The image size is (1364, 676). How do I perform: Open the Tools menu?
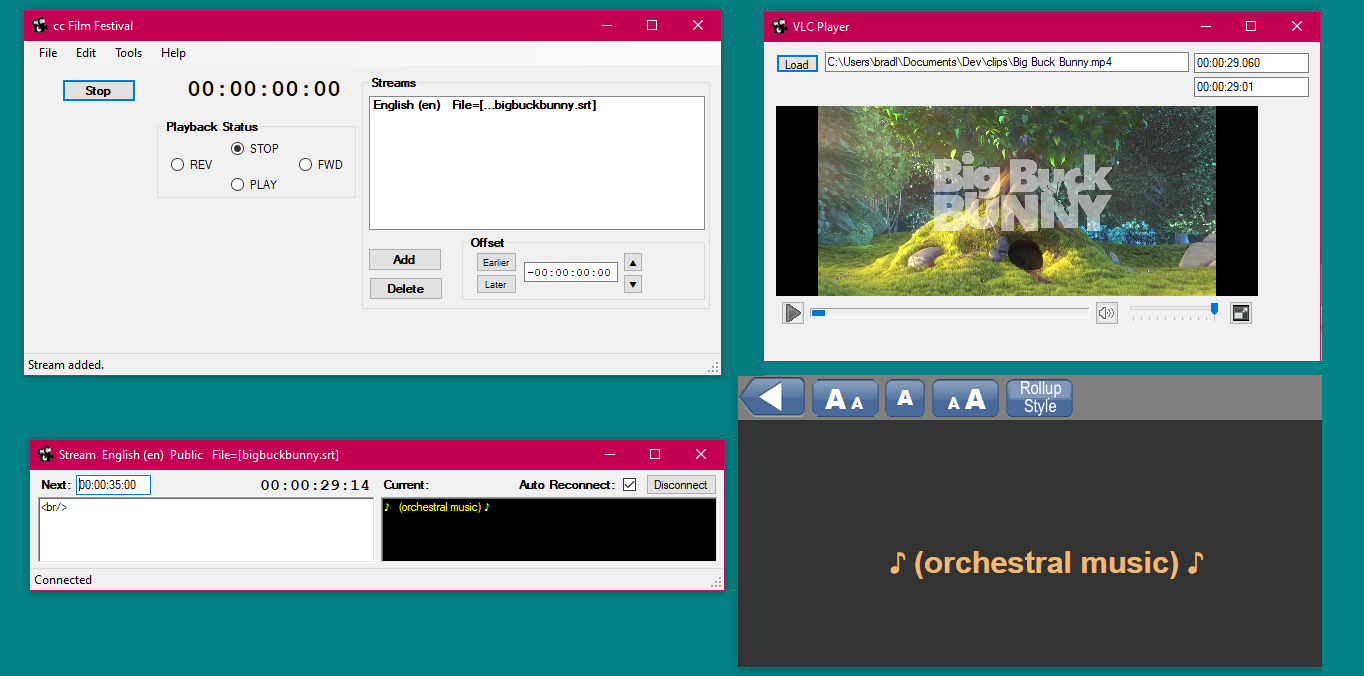tap(128, 53)
